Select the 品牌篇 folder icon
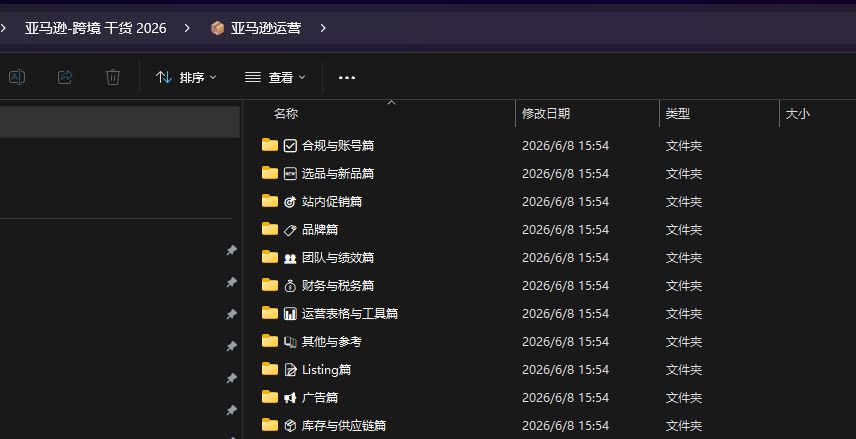The image size is (856, 439). tap(270, 229)
